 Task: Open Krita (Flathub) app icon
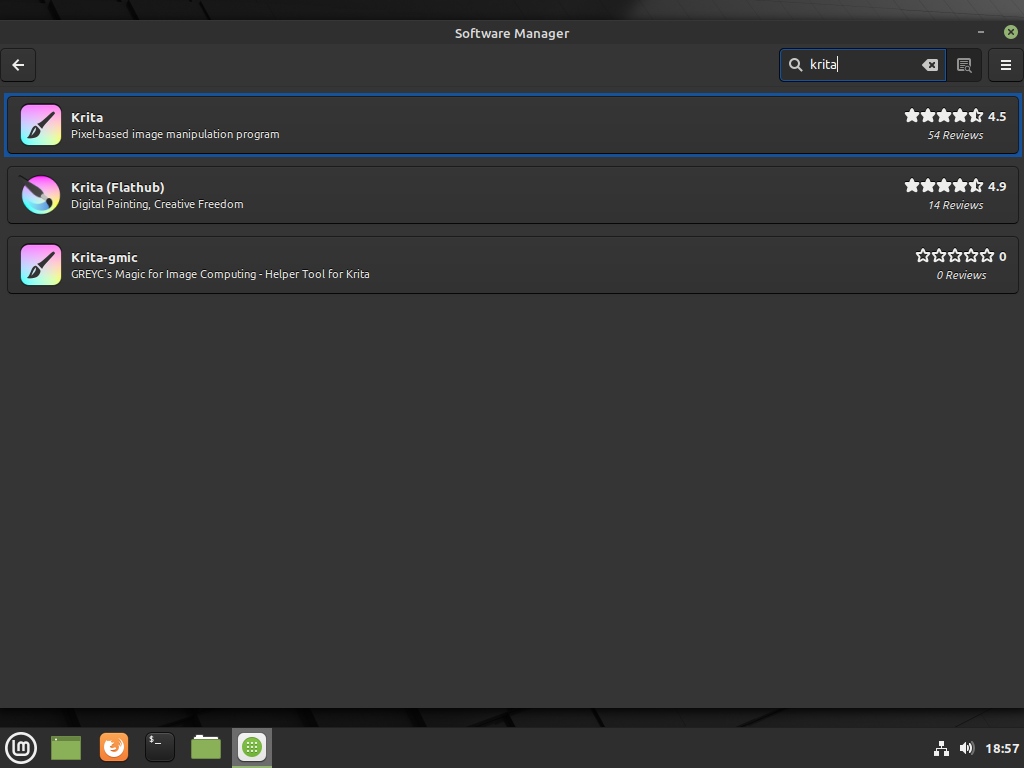click(x=40, y=195)
